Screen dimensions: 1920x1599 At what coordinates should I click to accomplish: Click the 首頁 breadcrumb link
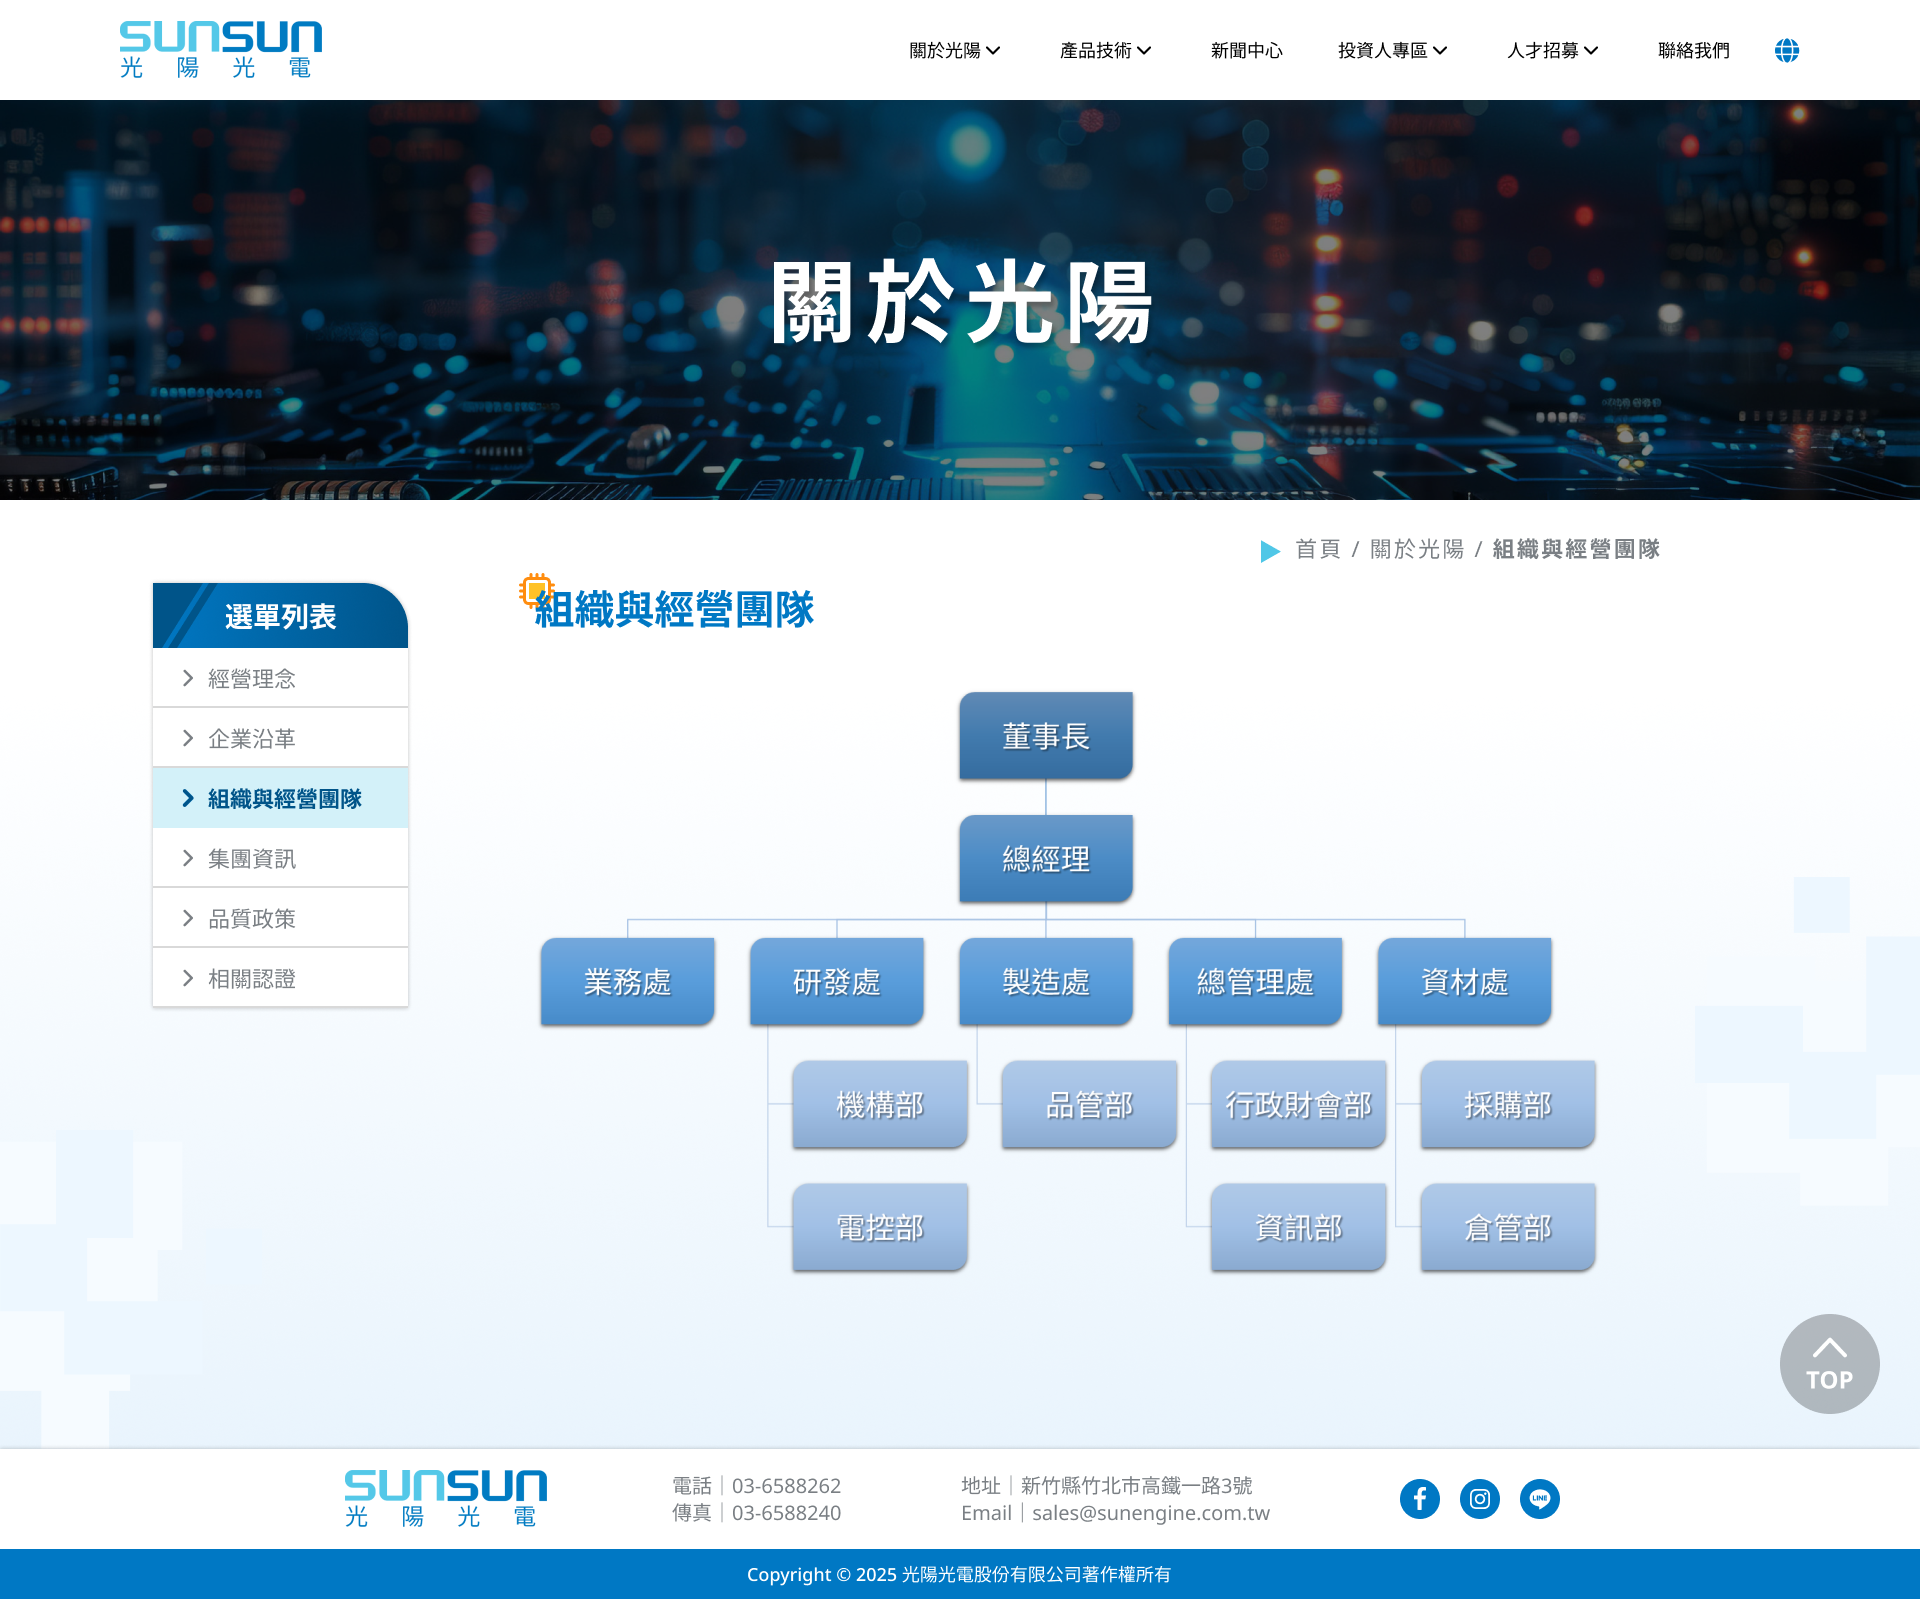tap(1317, 549)
